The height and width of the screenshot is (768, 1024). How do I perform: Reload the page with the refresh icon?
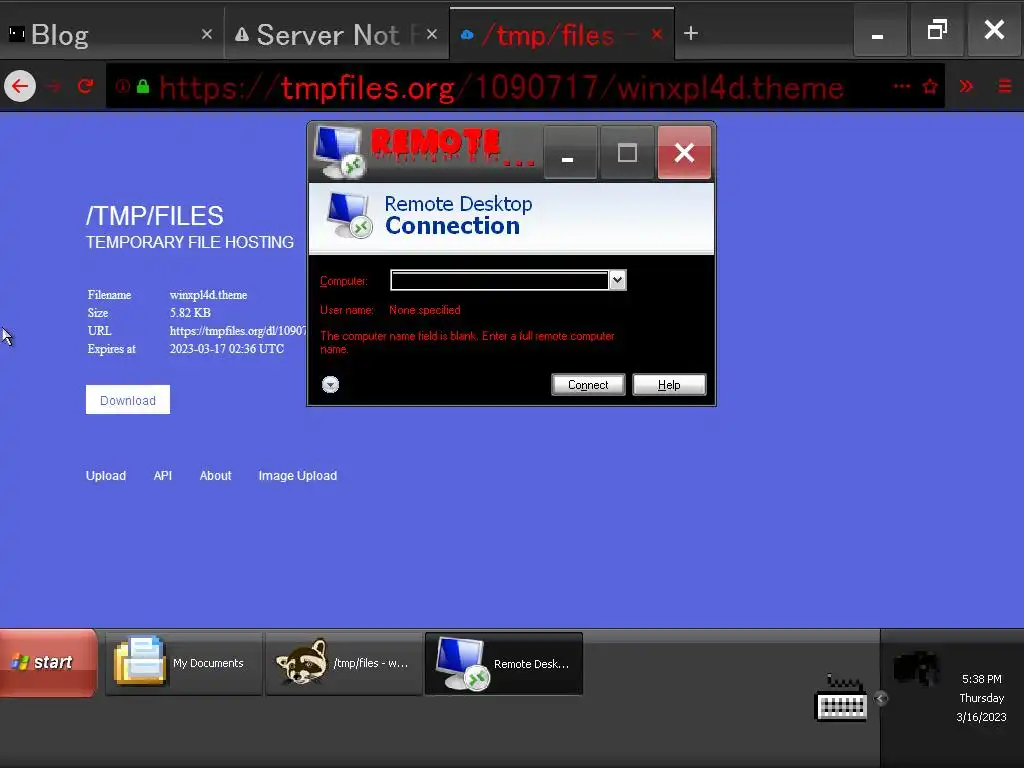coord(86,86)
